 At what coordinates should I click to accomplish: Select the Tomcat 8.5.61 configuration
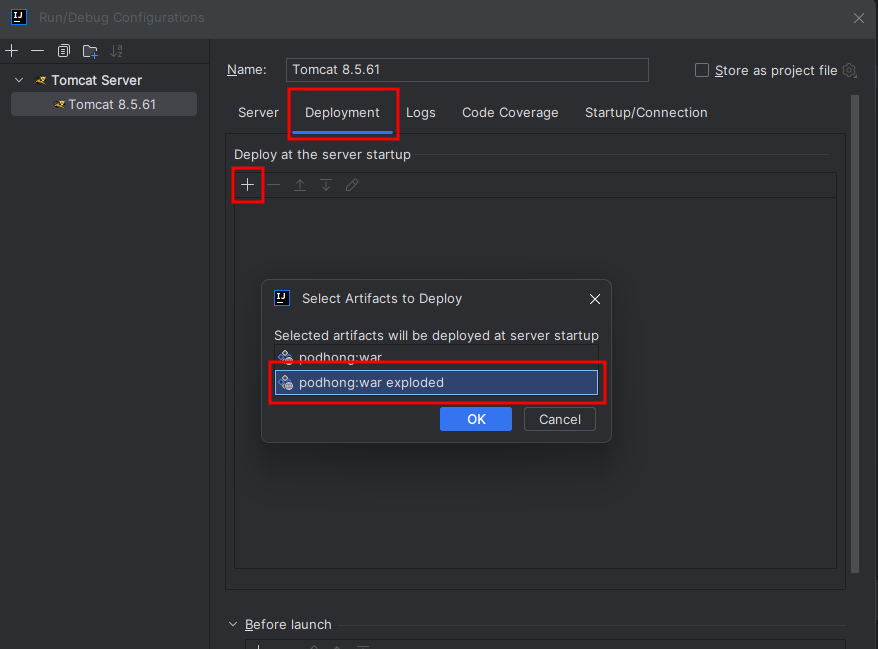click(104, 104)
